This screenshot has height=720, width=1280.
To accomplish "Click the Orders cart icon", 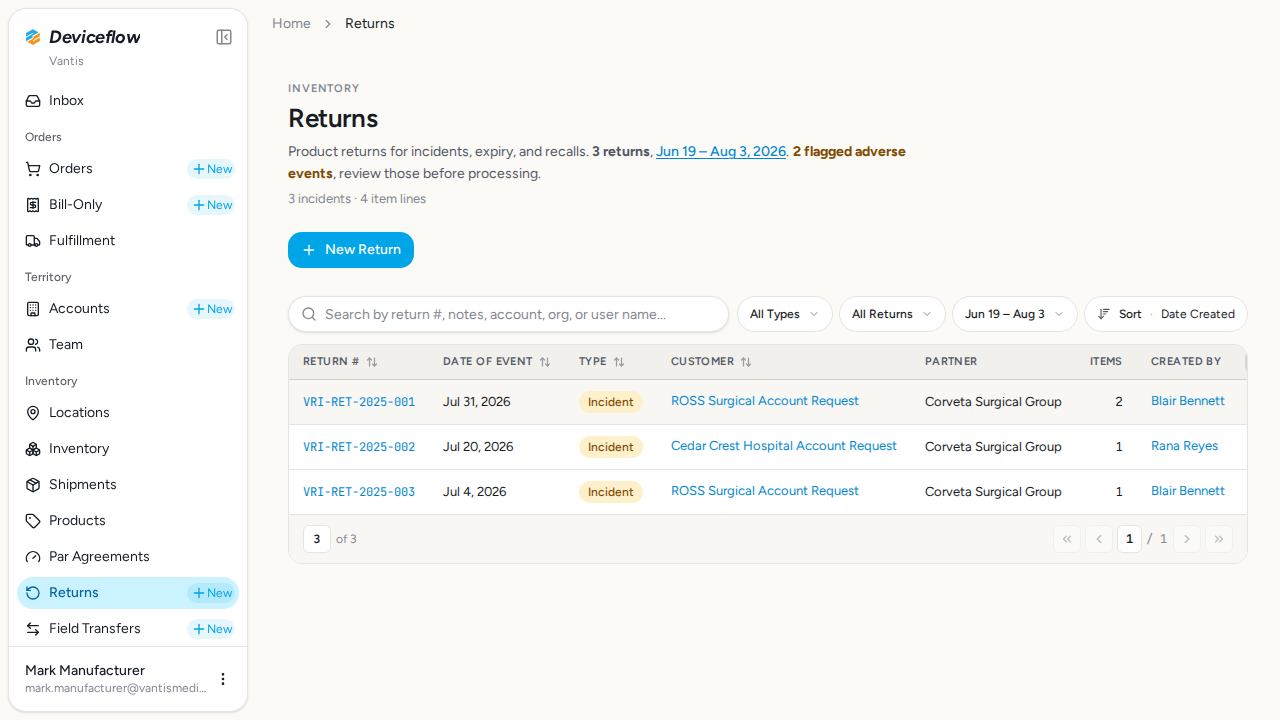I will pyautogui.click(x=33, y=169).
